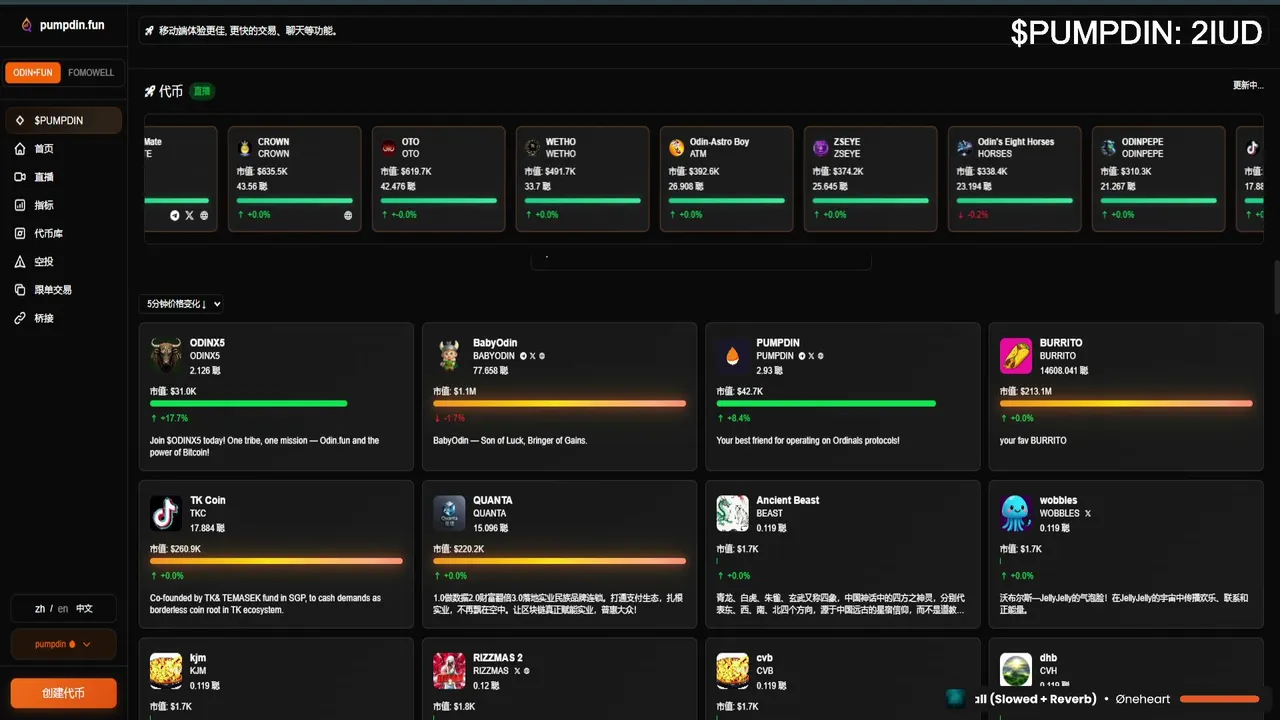The width and height of the screenshot is (1280, 720).
Task: Open Telegram icon on the Mate card
Action: 175,215
